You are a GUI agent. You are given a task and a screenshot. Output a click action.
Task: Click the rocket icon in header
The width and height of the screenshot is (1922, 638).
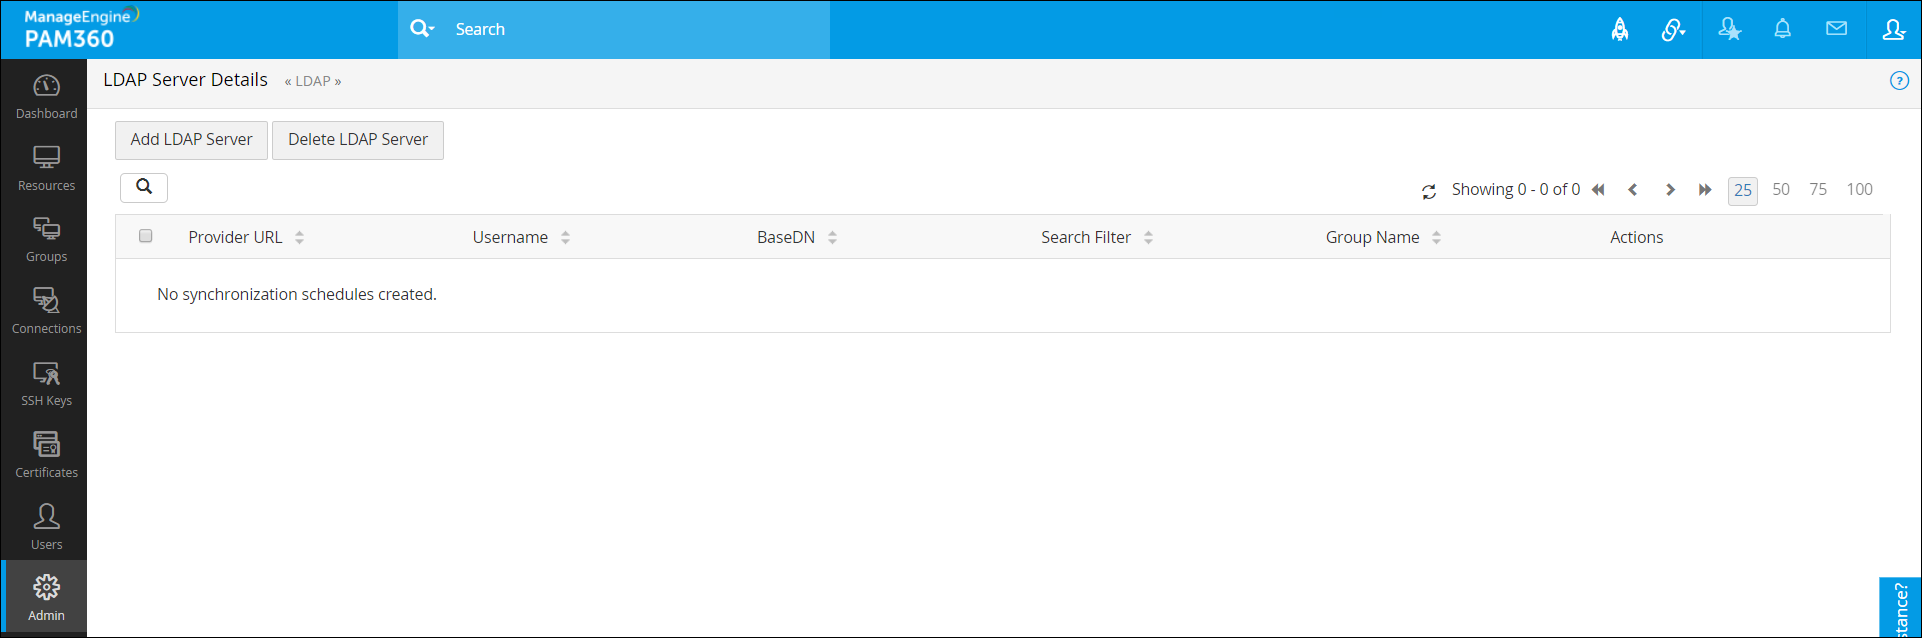click(x=1620, y=30)
